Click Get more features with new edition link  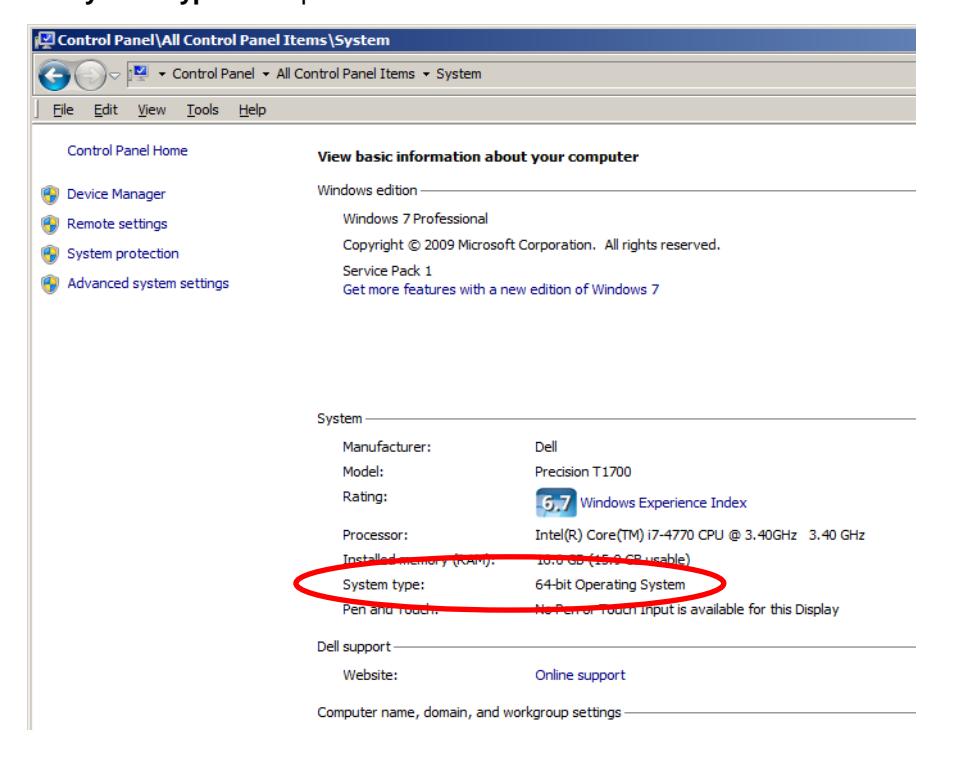point(501,290)
